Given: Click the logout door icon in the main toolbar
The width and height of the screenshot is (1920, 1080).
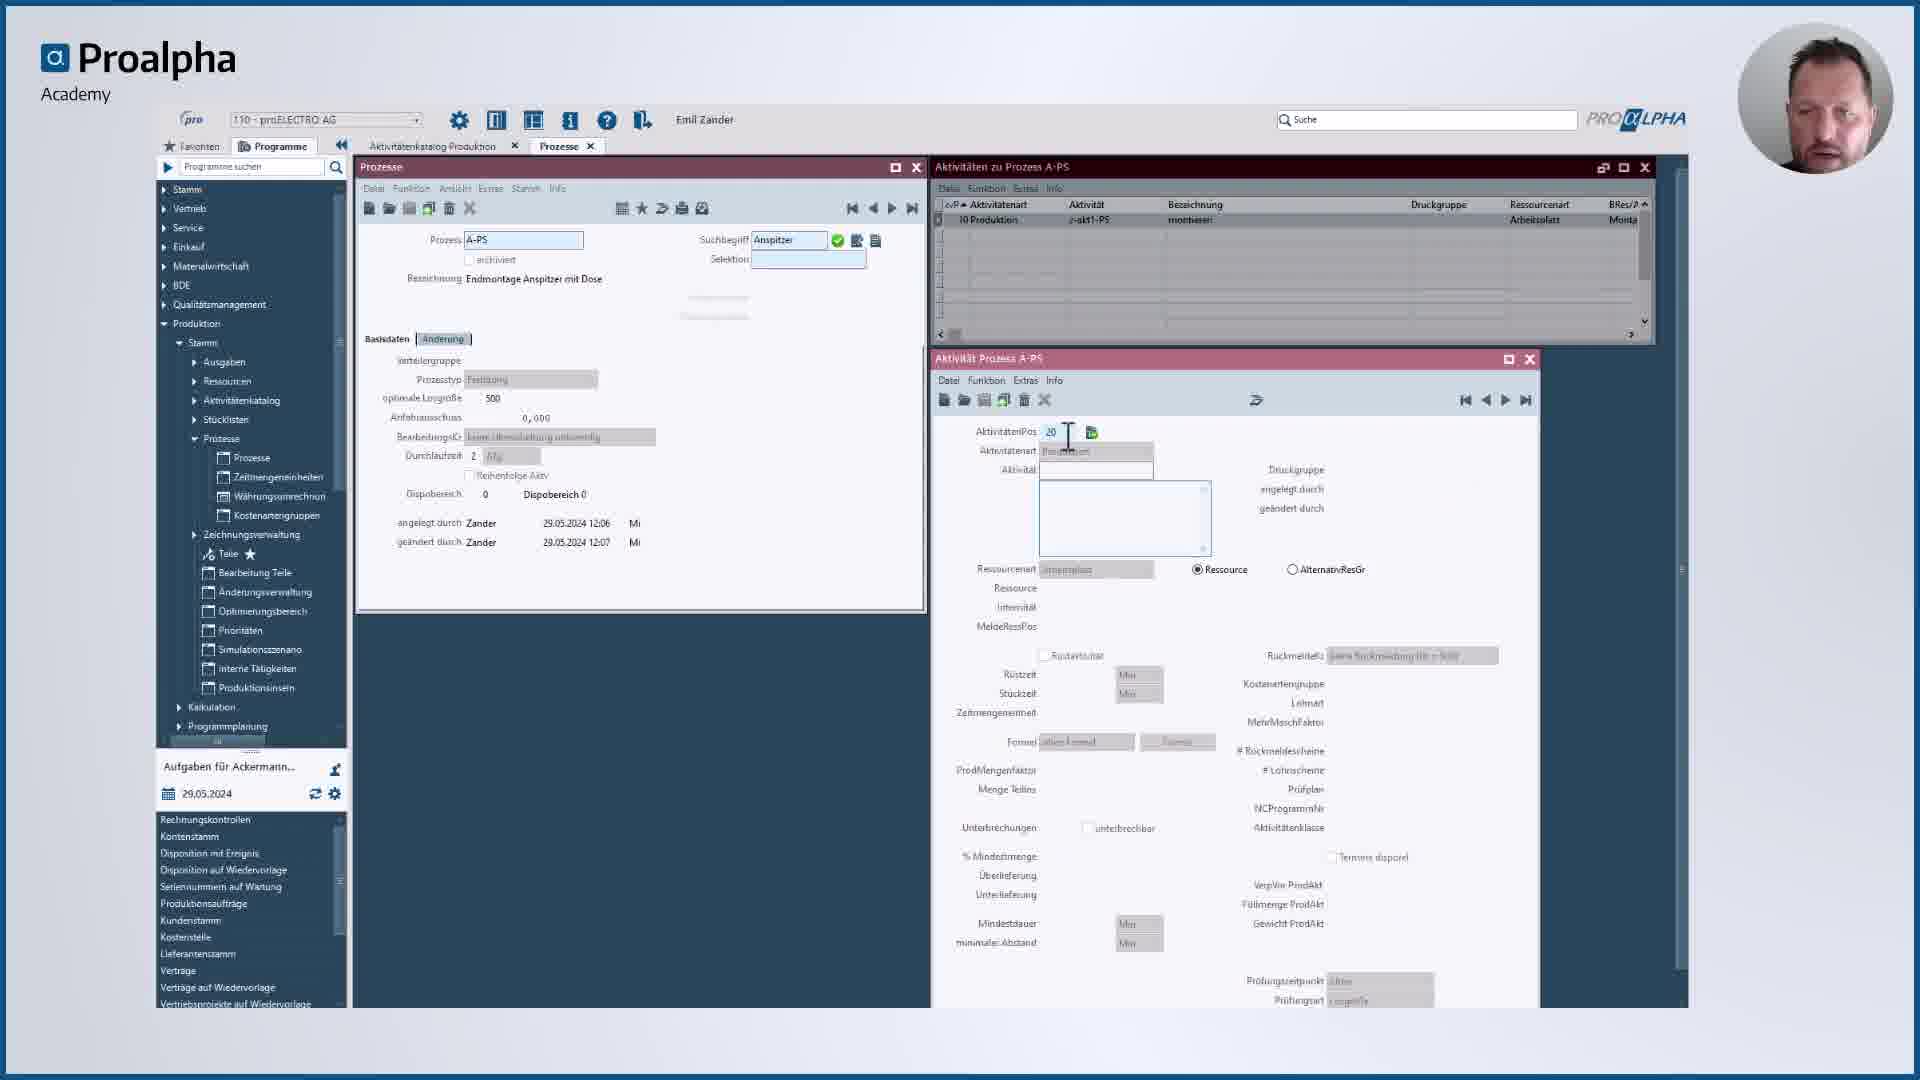Looking at the screenshot, I should coord(642,120).
